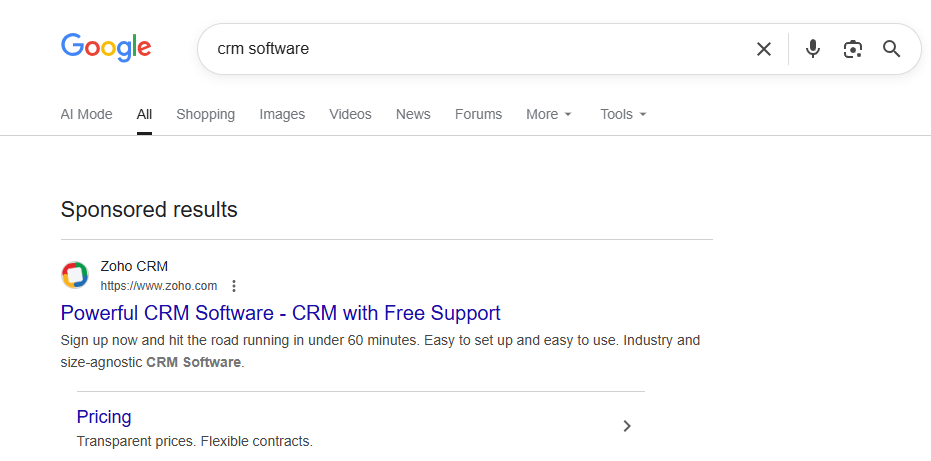The height and width of the screenshot is (461, 931).
Task: Click the magnifying glass search button
Action: point(892,49)
